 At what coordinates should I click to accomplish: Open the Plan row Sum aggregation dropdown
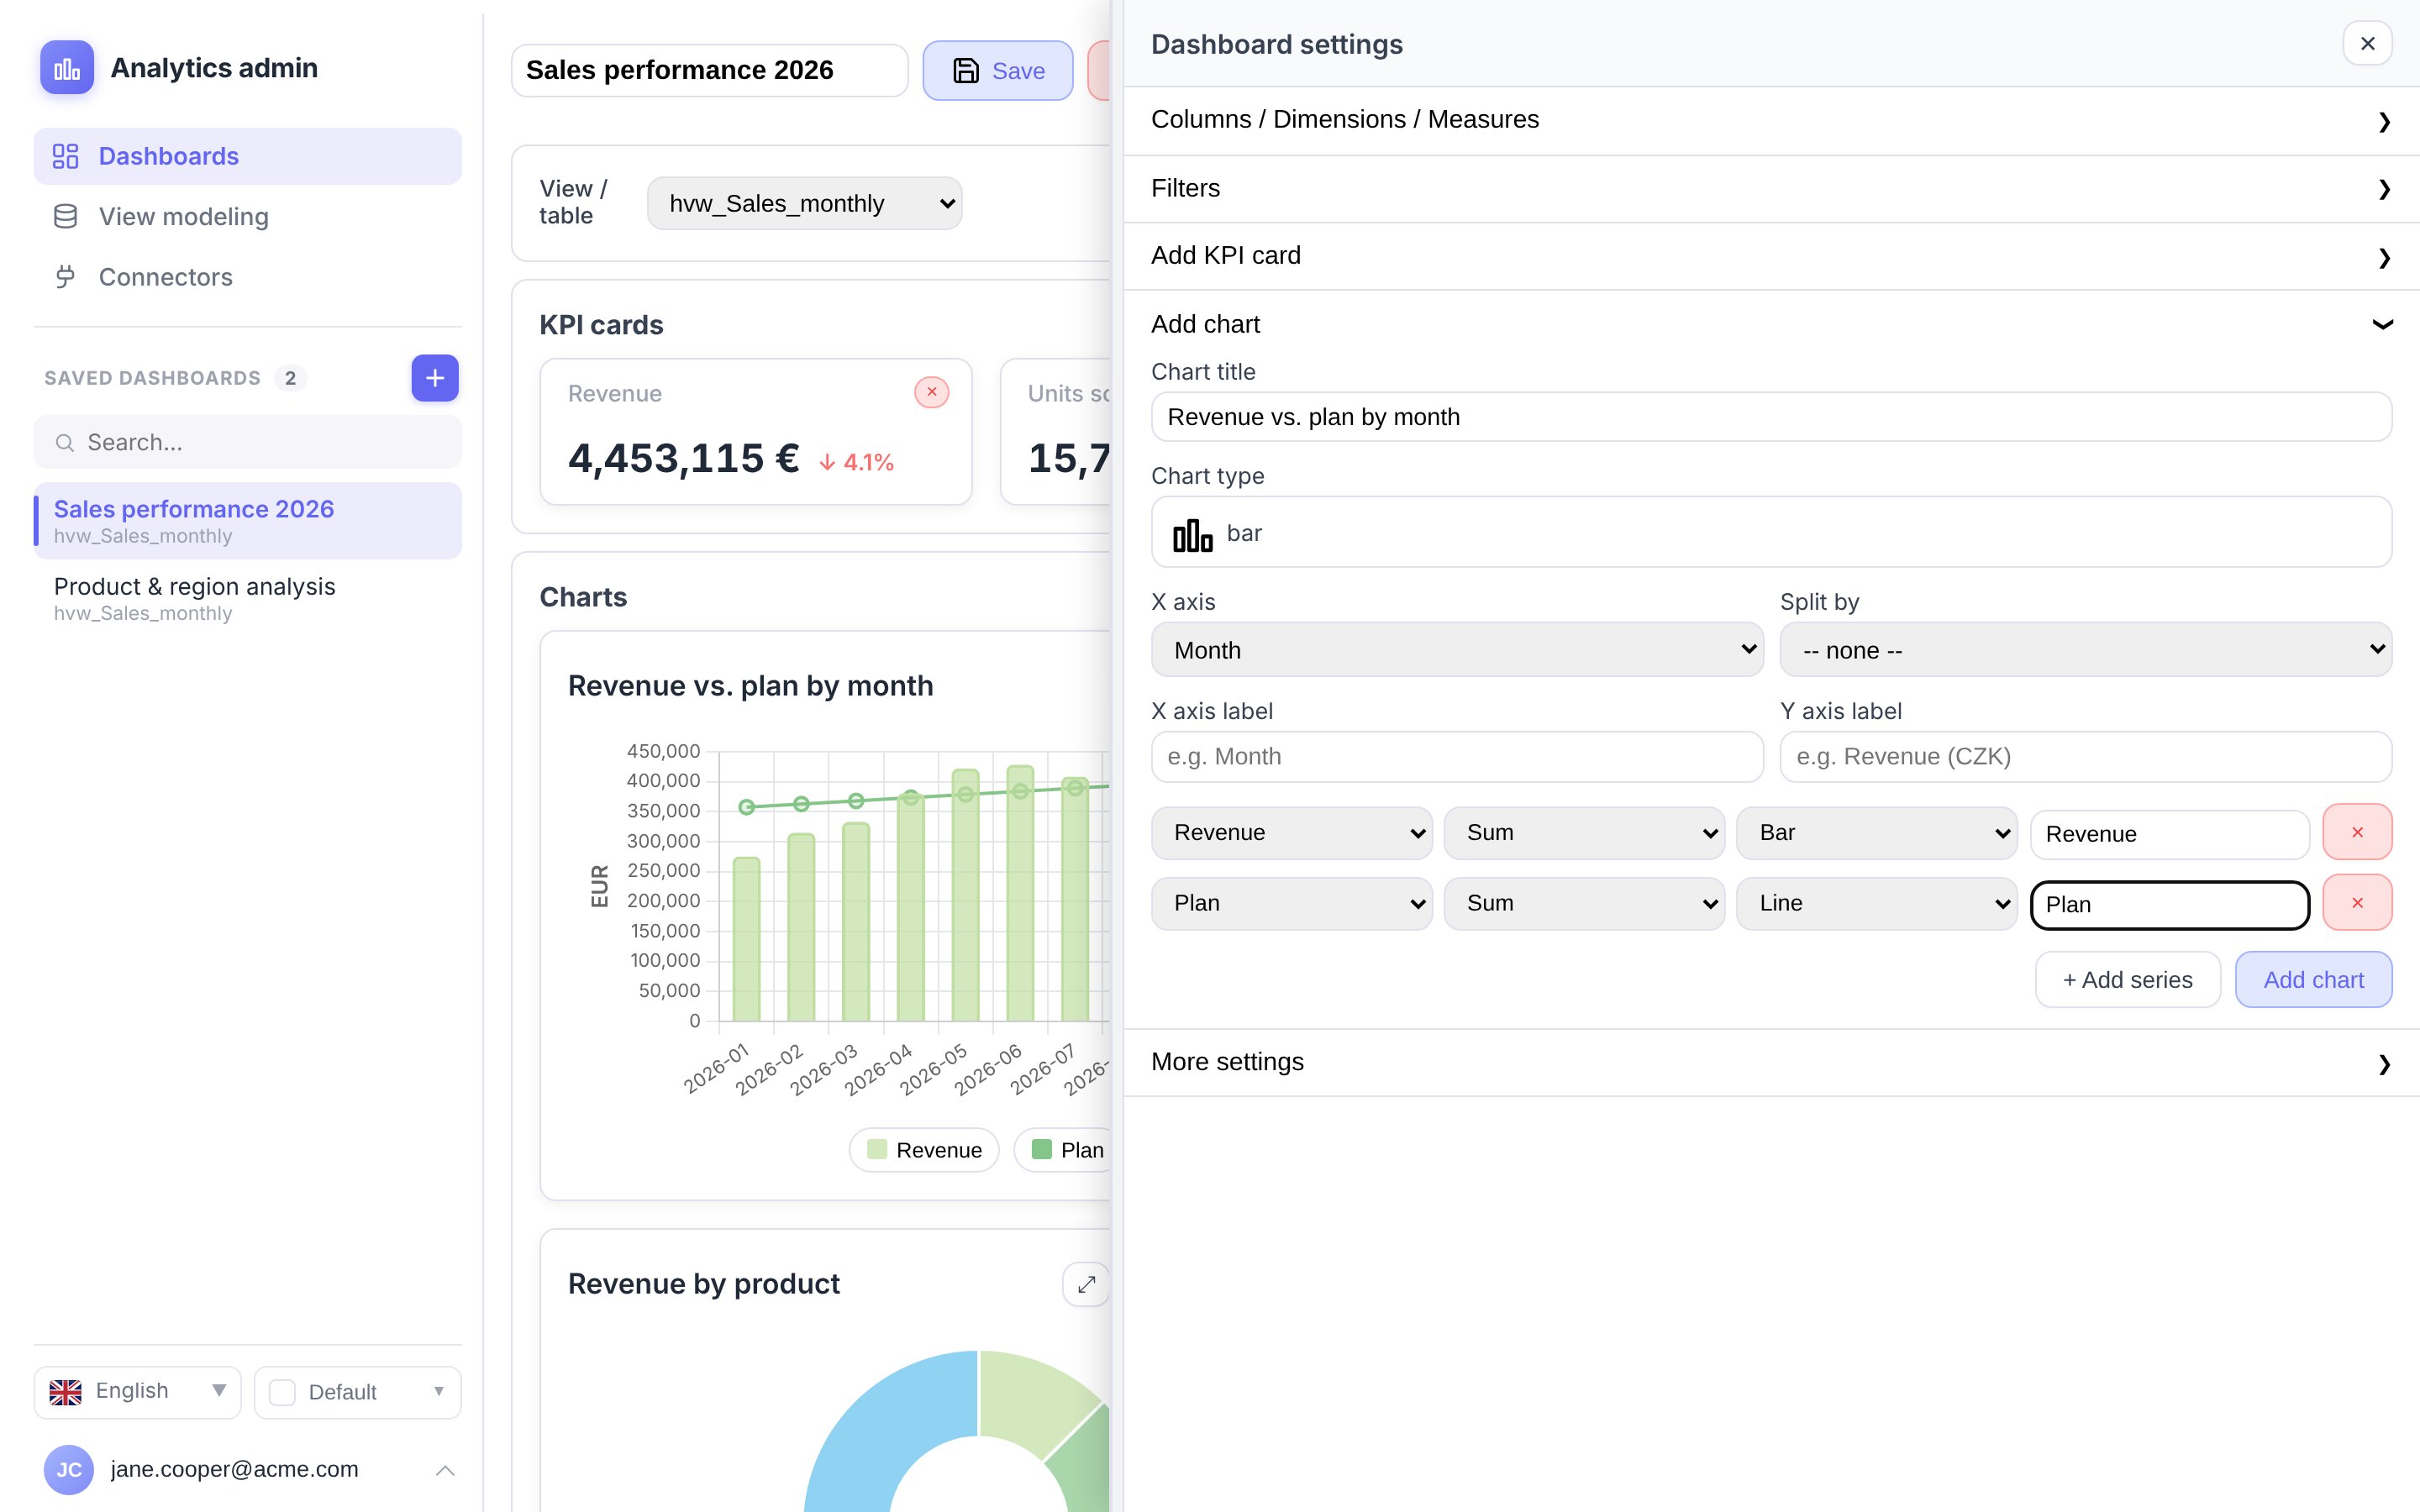(x=1584, y=903)
